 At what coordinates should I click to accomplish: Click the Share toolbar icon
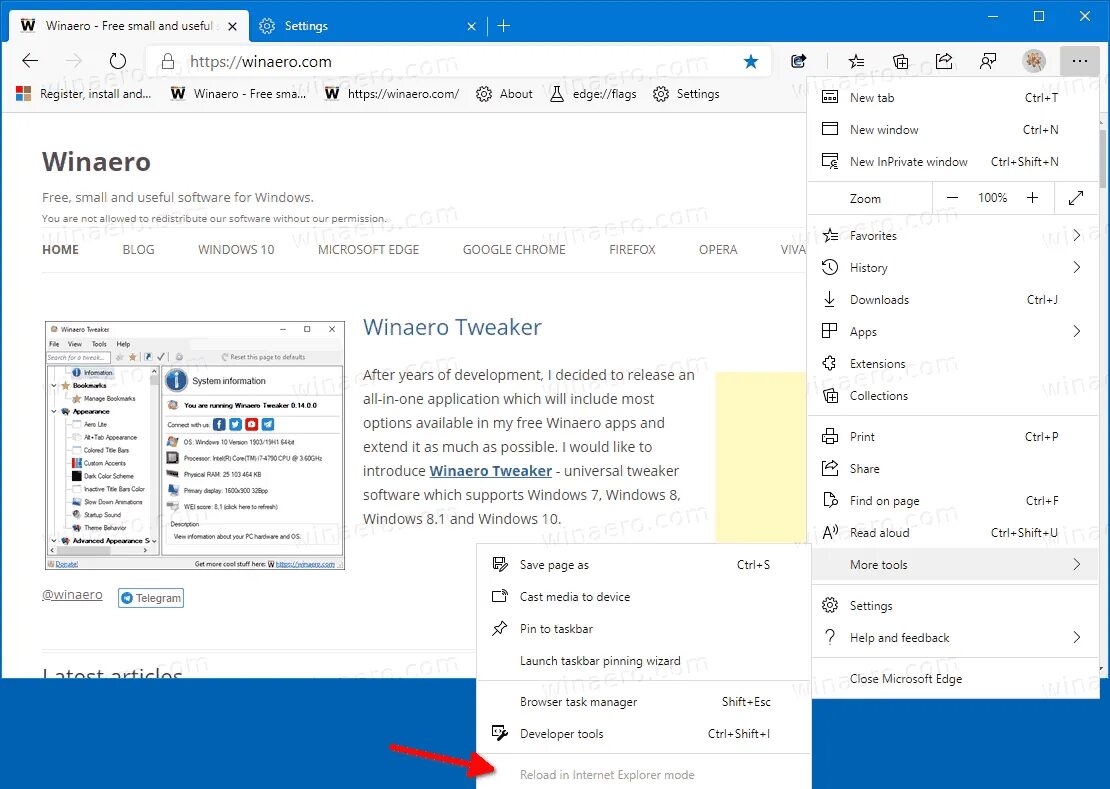click(944, 62)
